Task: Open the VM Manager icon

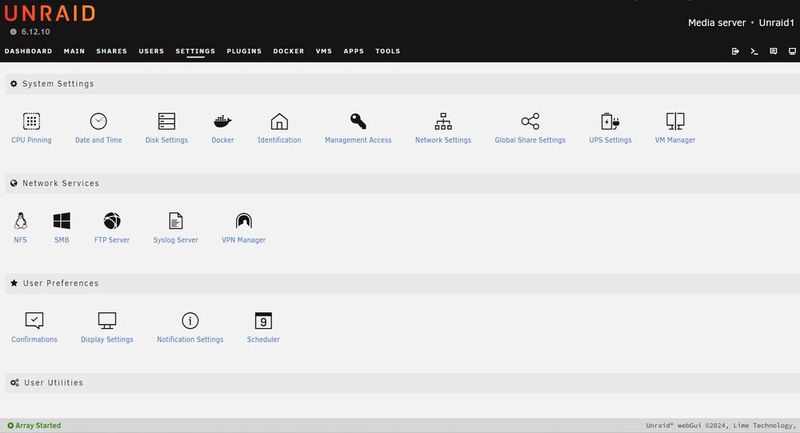Action: tap(675, 121)
